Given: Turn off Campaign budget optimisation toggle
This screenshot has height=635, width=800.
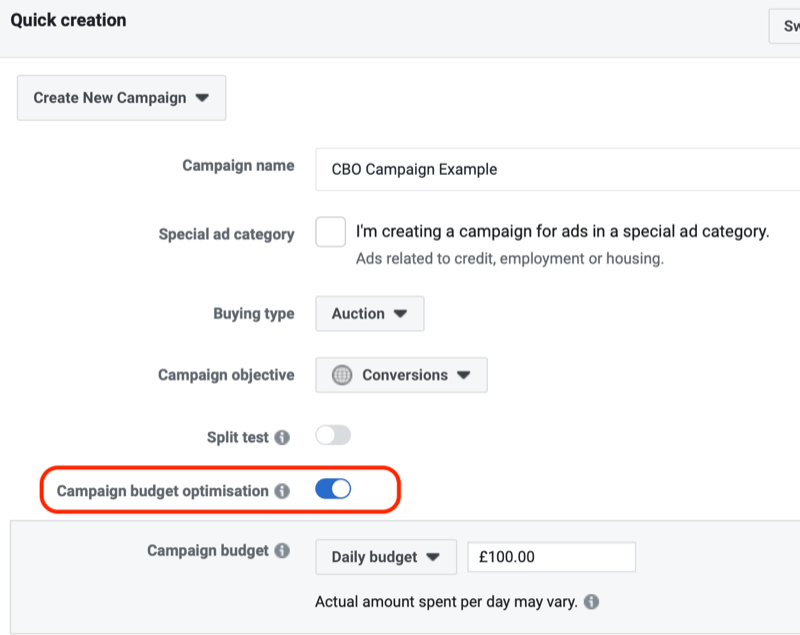Looking at the screenshot, I should [x=333, y=489].
